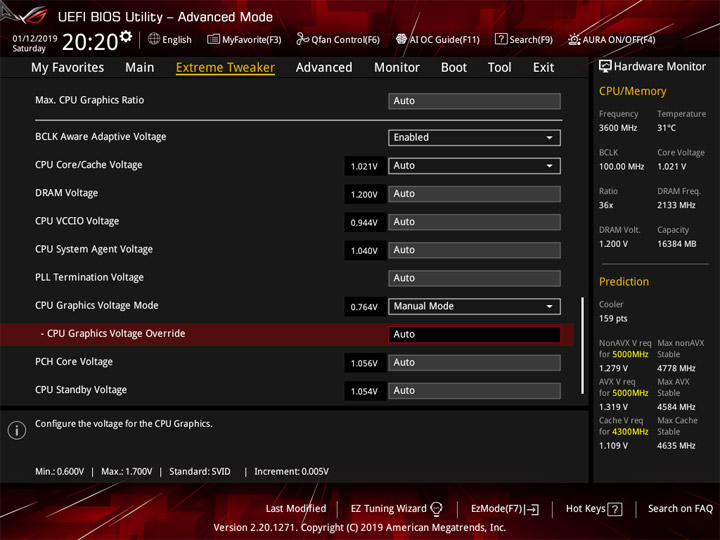The width and height of the screenshot is (720, 540).
Task: Click CPU Standby Voltage Auto field
Action: coord(474,391)
